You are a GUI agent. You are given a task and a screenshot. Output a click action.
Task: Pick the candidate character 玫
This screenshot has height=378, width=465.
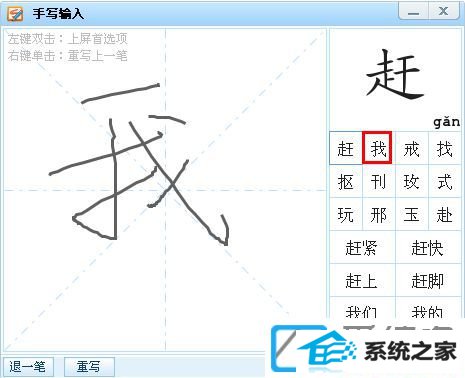coord(411,181)
